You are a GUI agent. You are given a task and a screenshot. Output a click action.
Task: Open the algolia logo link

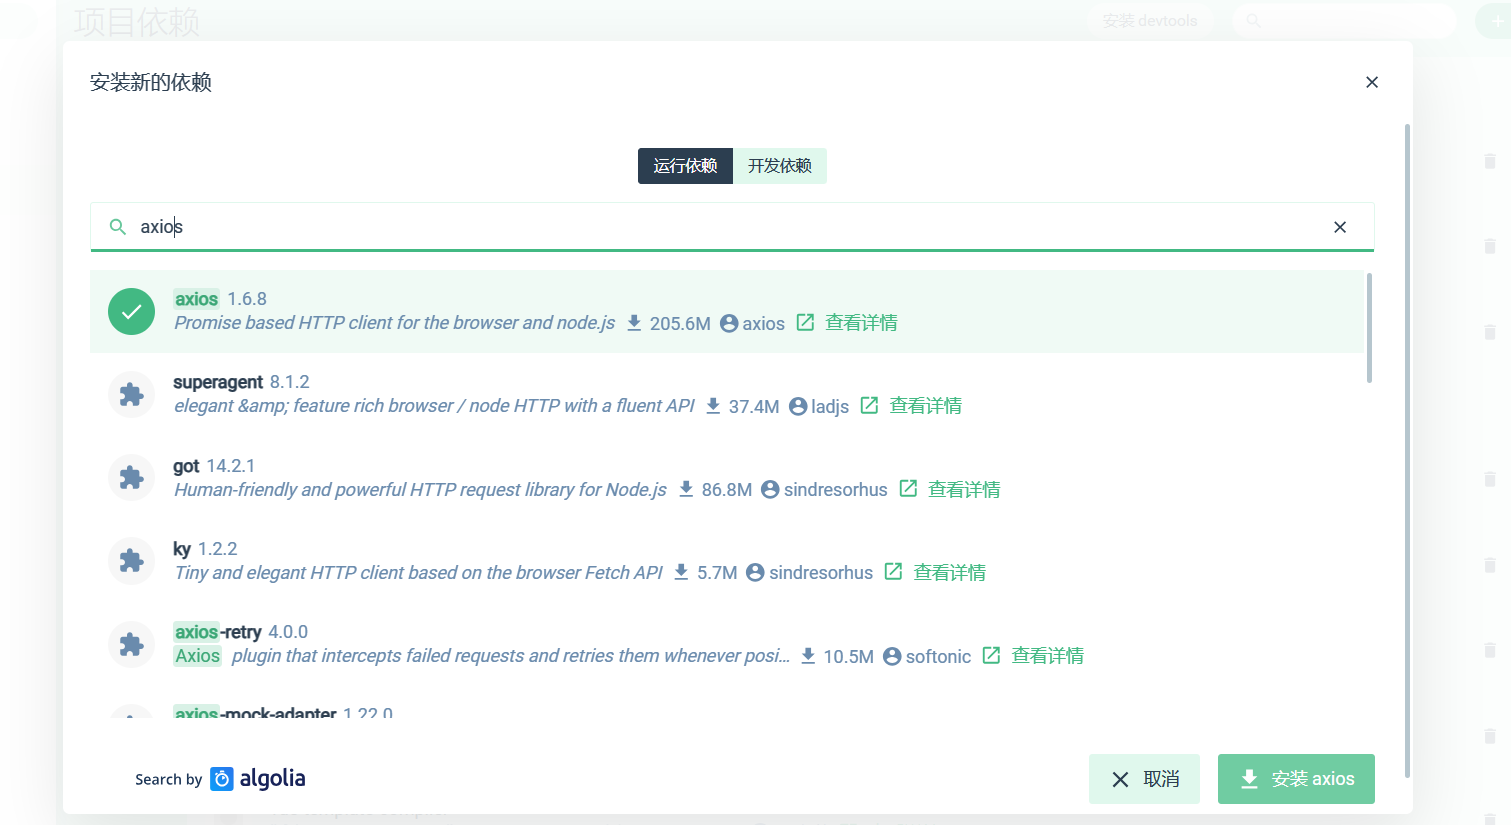coord(258,779)
